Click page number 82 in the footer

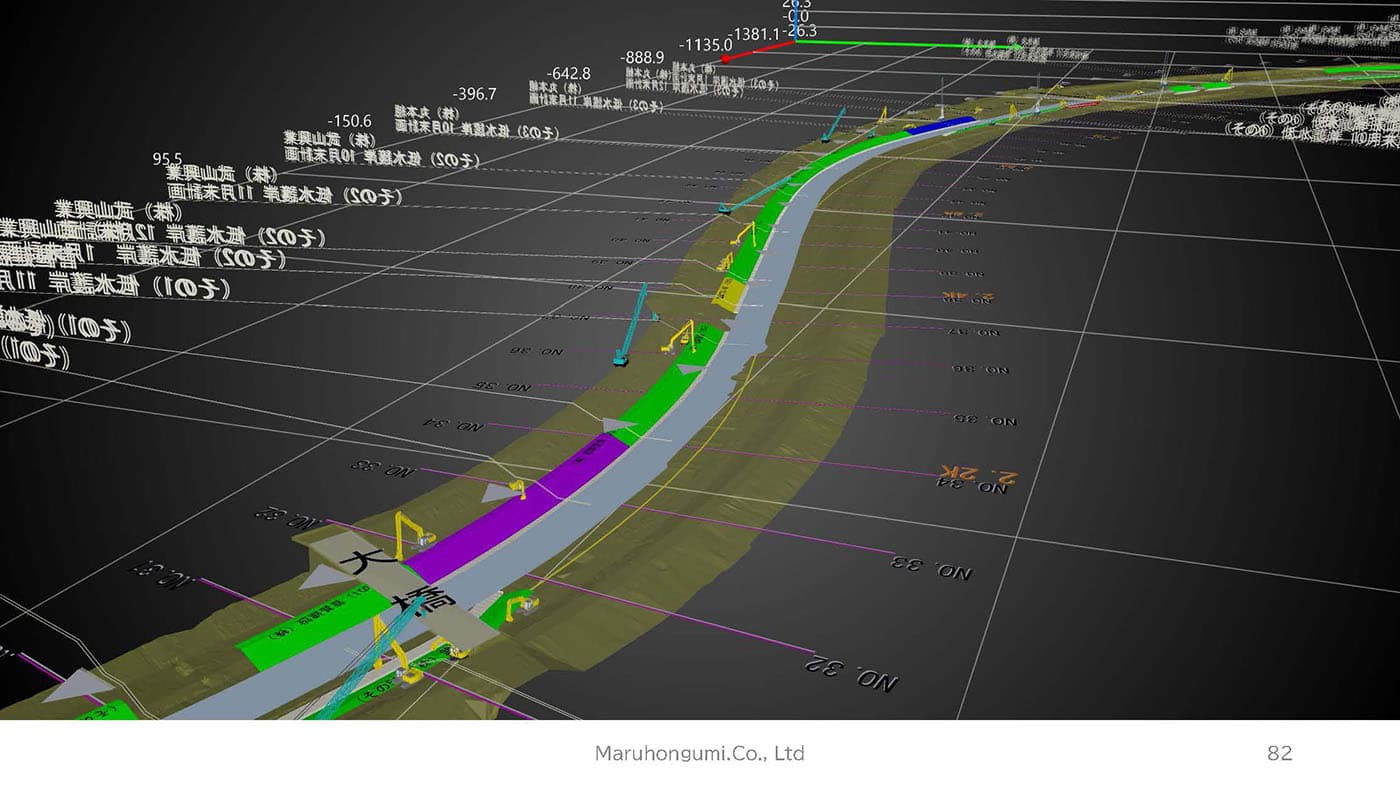click(x=1280, y=753)
